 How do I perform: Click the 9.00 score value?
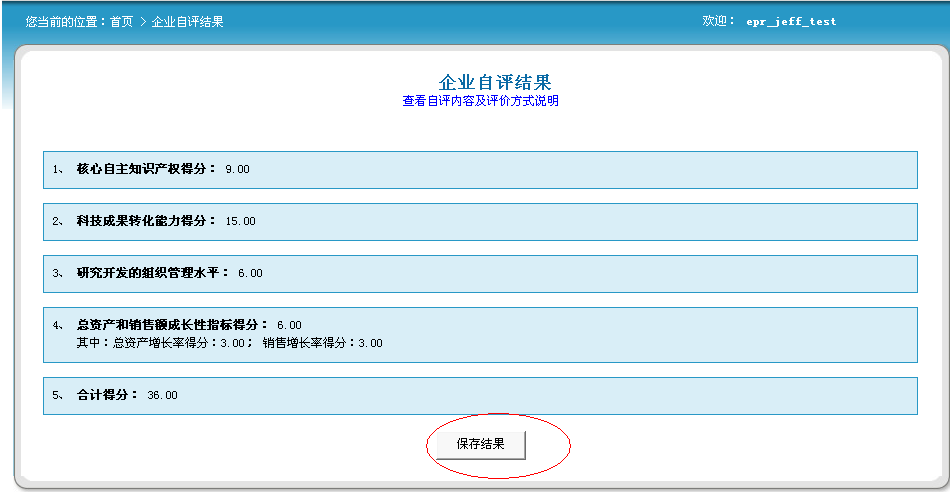pos(238,170)
